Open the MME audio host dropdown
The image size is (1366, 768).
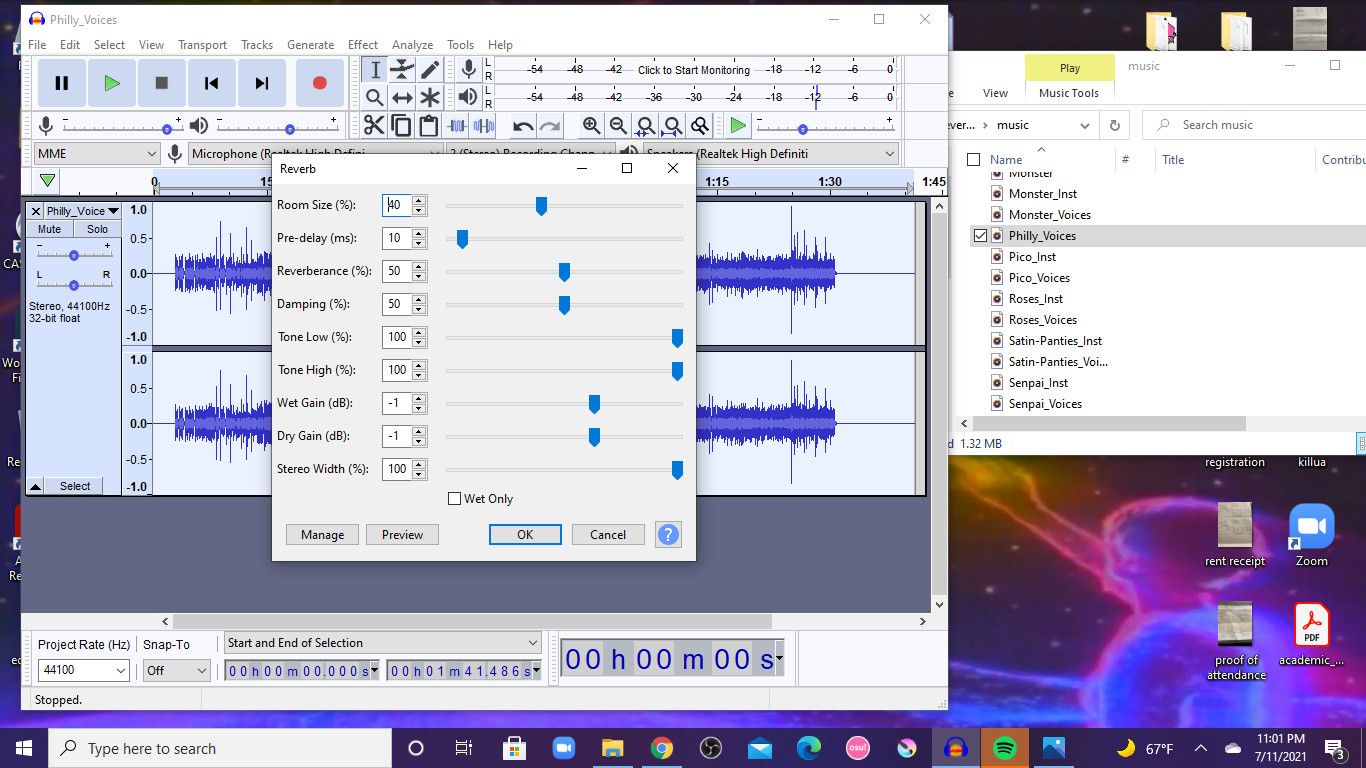(x=96, y=153)
